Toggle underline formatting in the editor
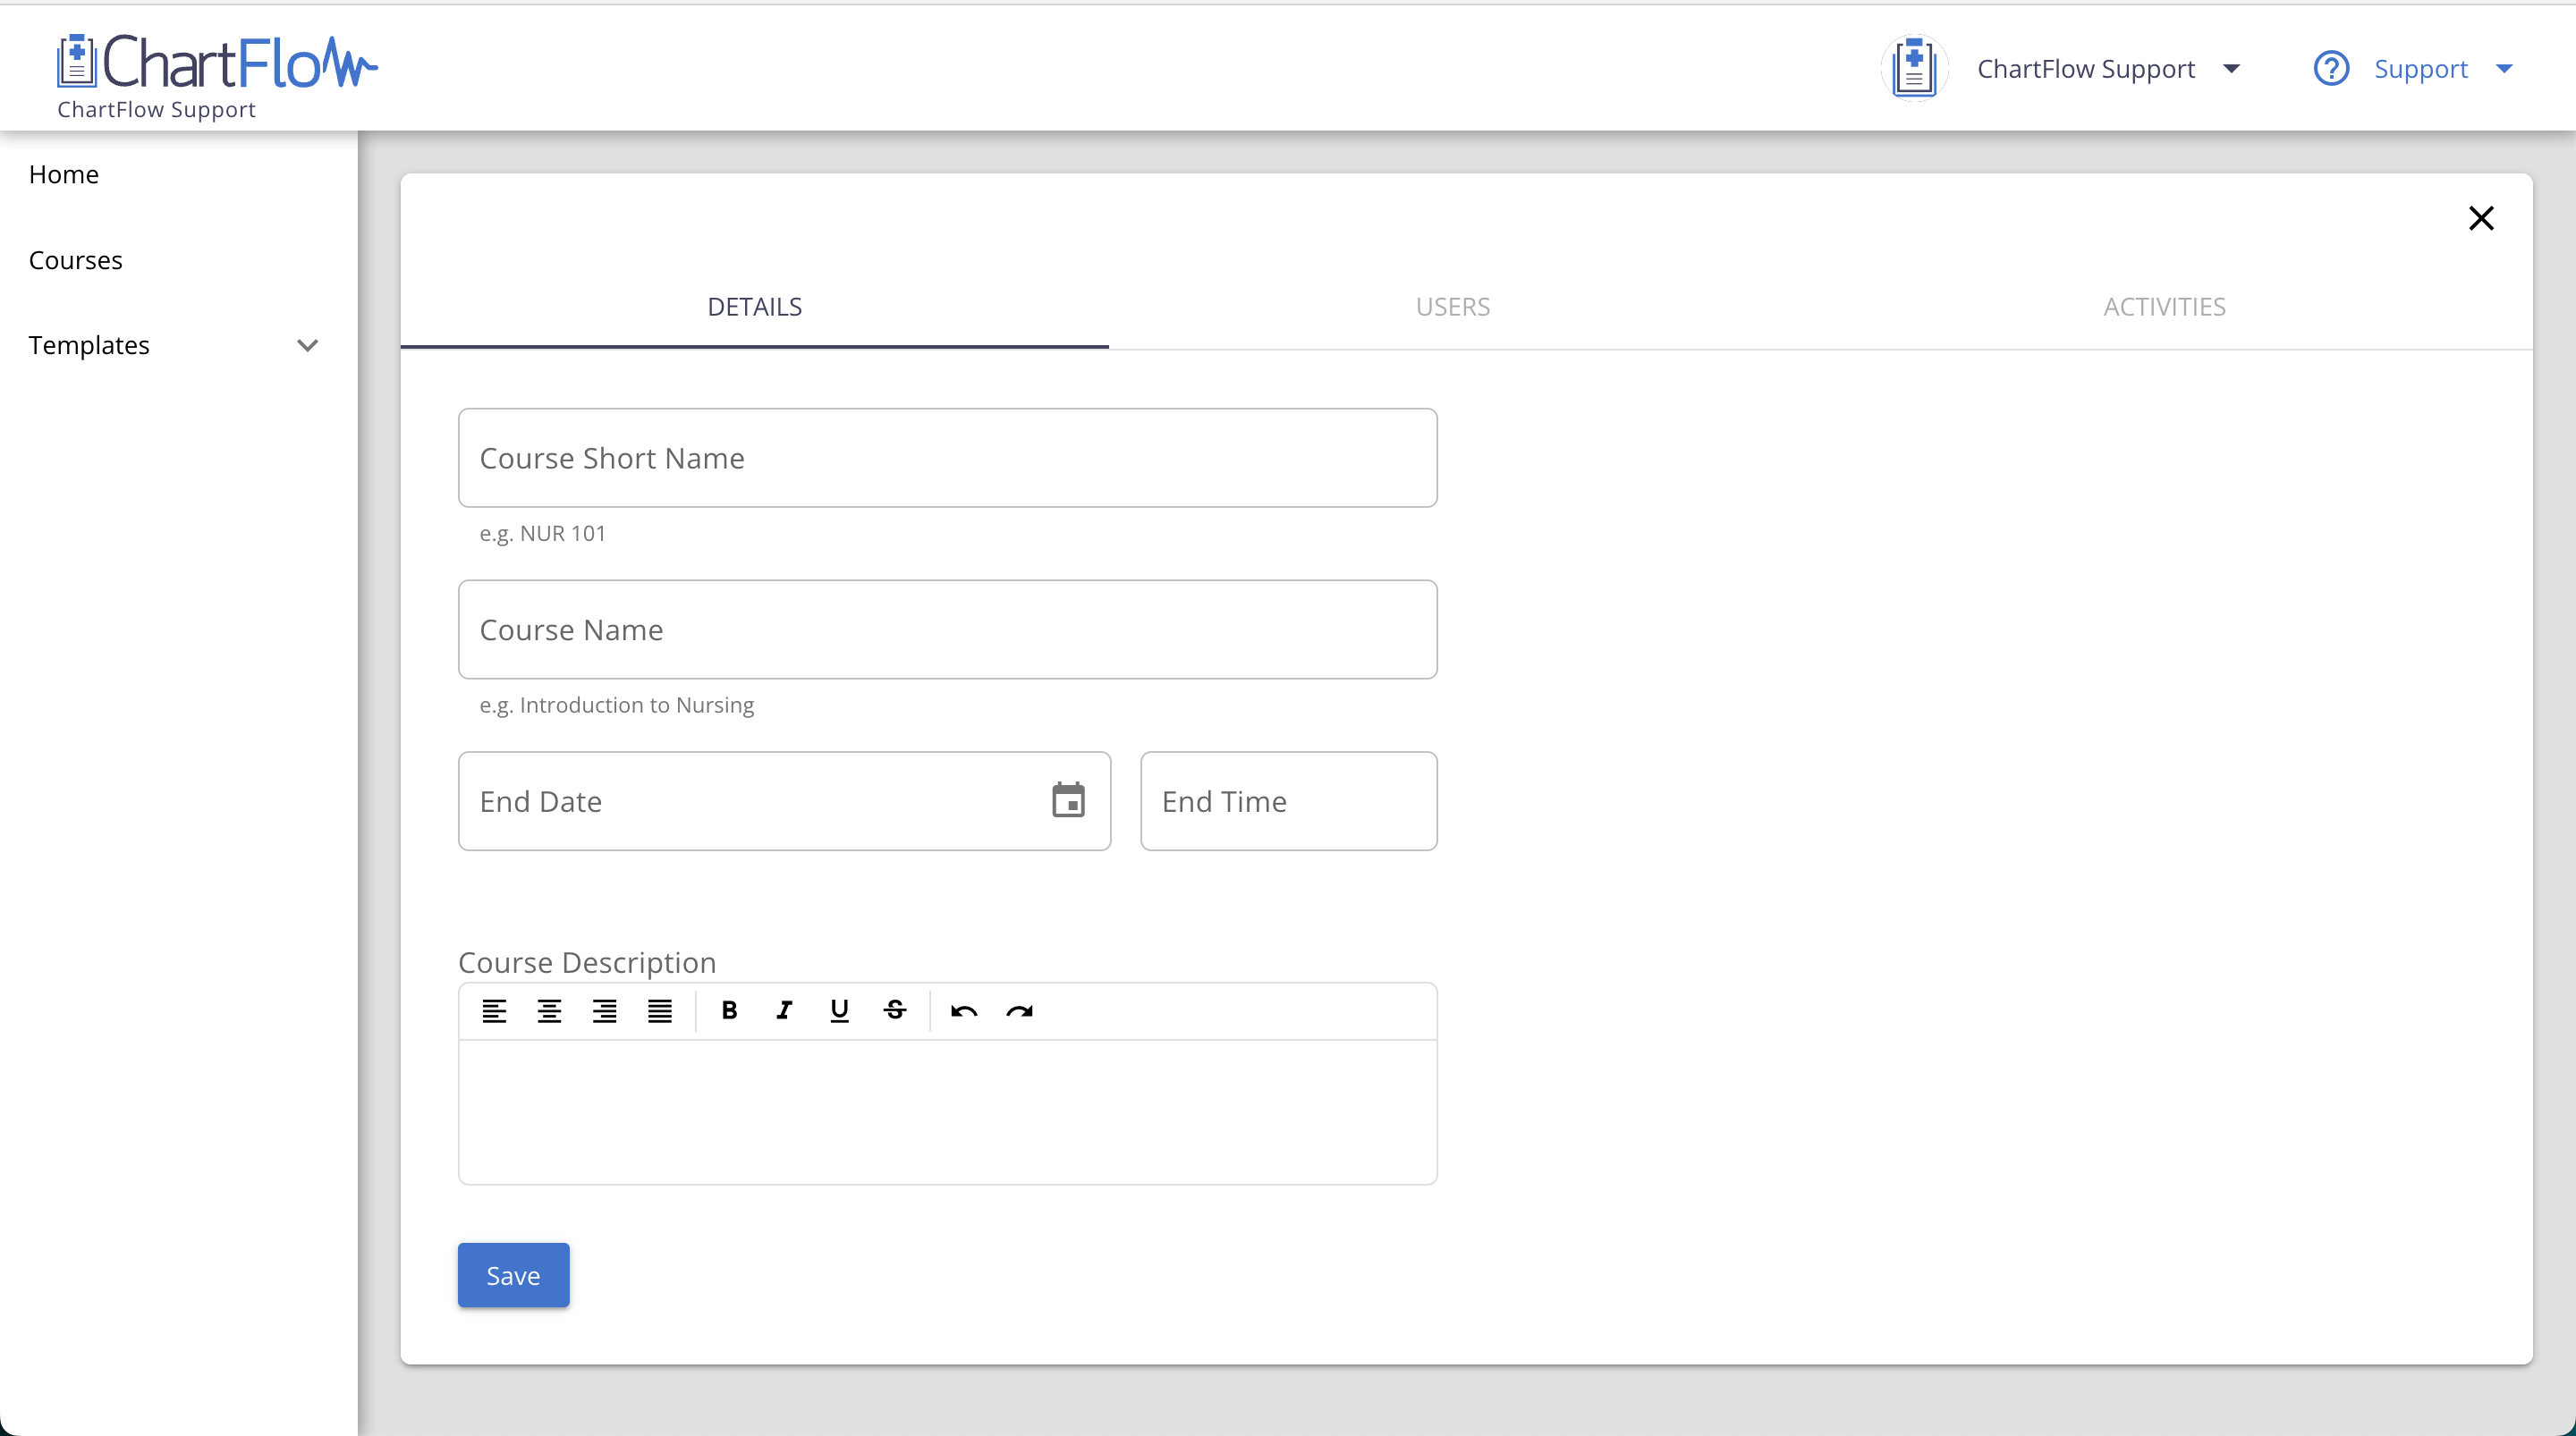The height and width of the screenshot is (1436, 2576). pyautogui.click(x=839, y=1011)
